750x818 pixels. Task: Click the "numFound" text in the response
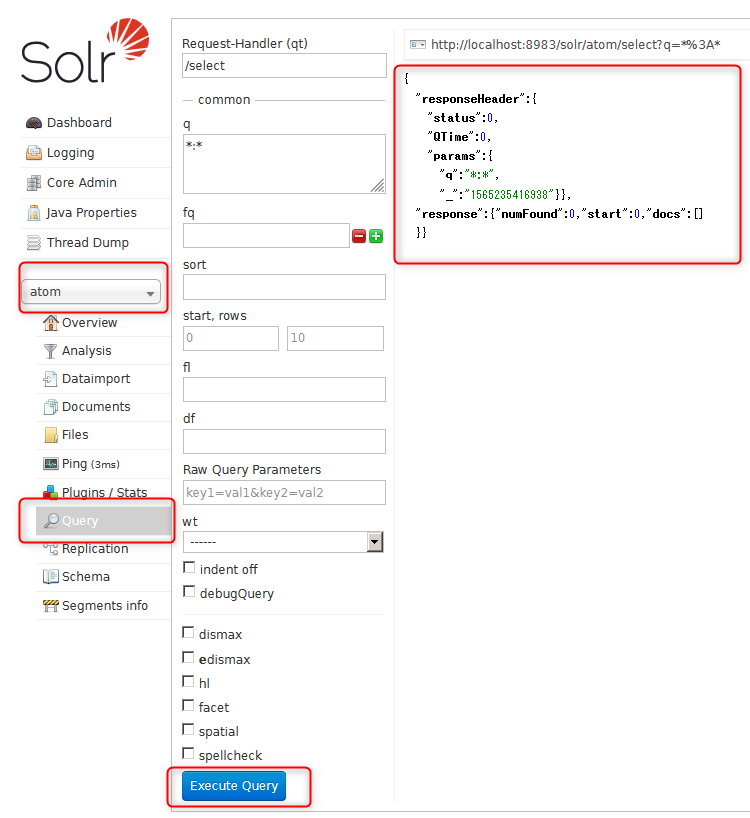click(529, 214)
